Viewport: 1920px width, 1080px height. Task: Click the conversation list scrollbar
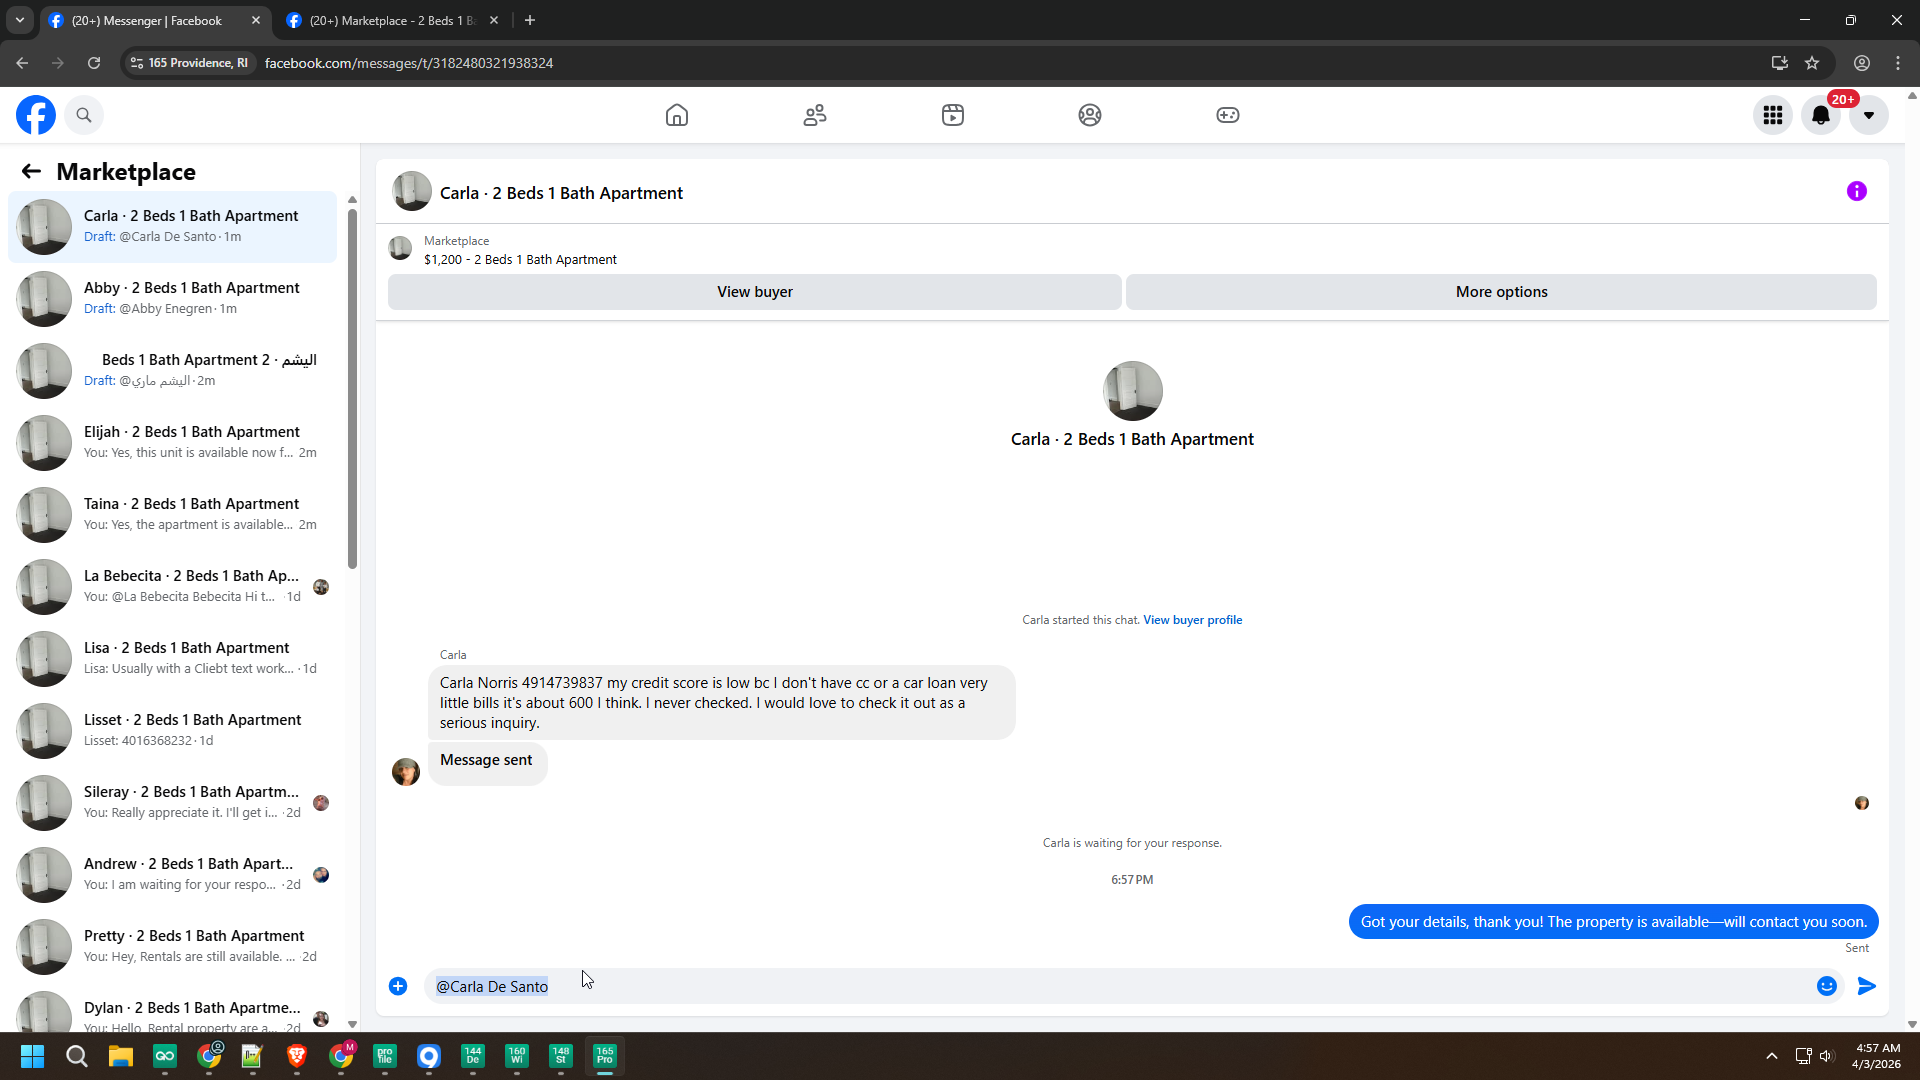pos(352,387)
